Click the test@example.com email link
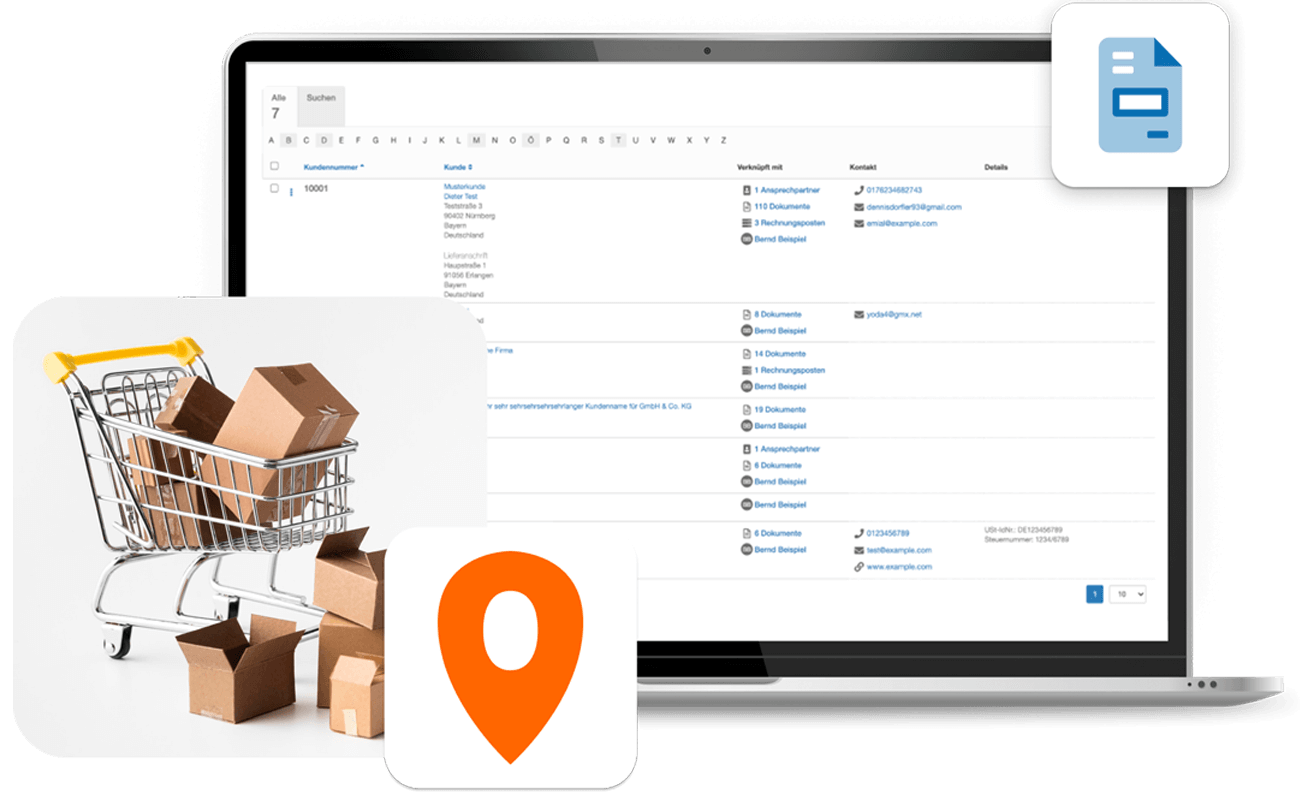The height and width of the screenshot is (802, 1300). pos(899,550)
